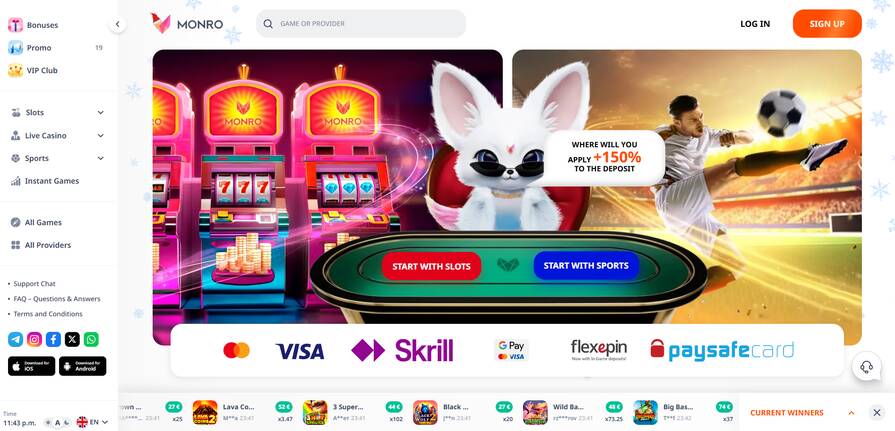Switch to dark theme moon toggle
Screen dimensions: 895x431
click(x=66, y=422)
